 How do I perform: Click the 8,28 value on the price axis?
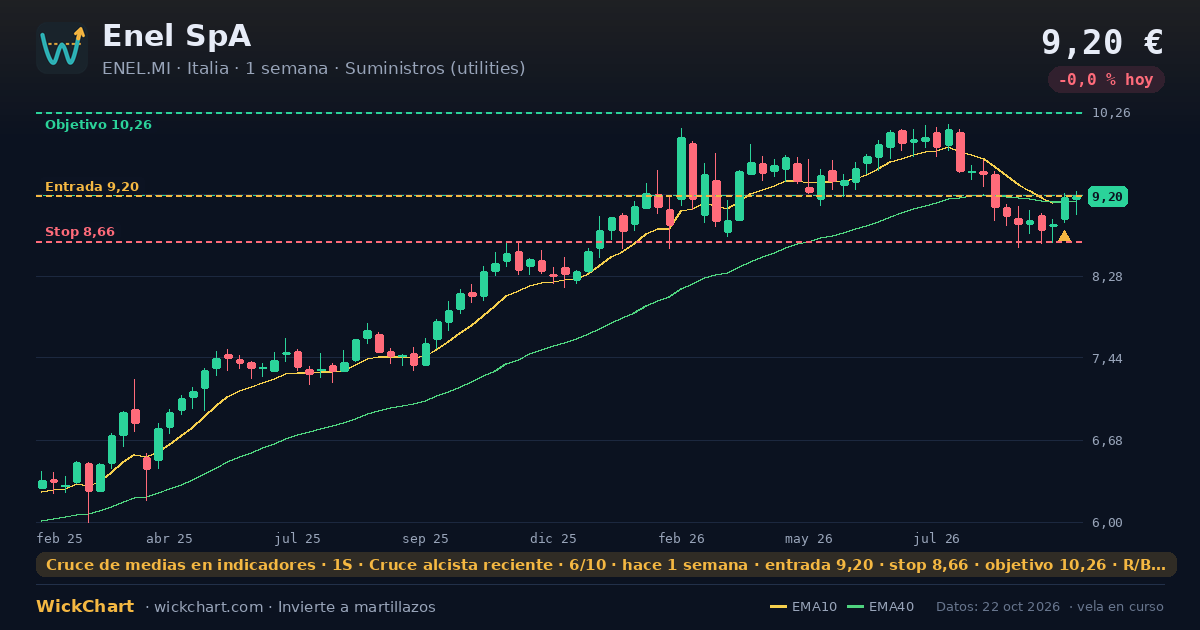(1108, 276)
